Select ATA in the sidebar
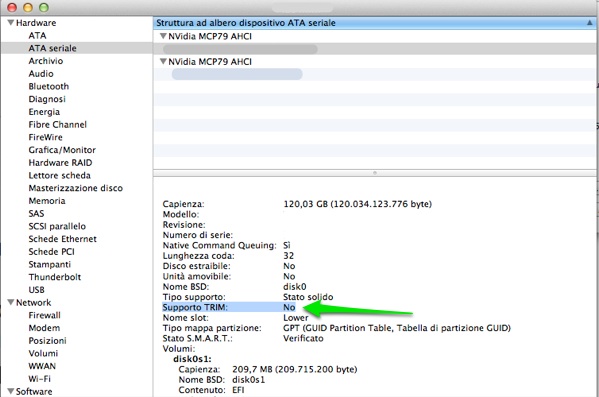The image size is (599, 397). pyautogui.click(x=37, y=36)
